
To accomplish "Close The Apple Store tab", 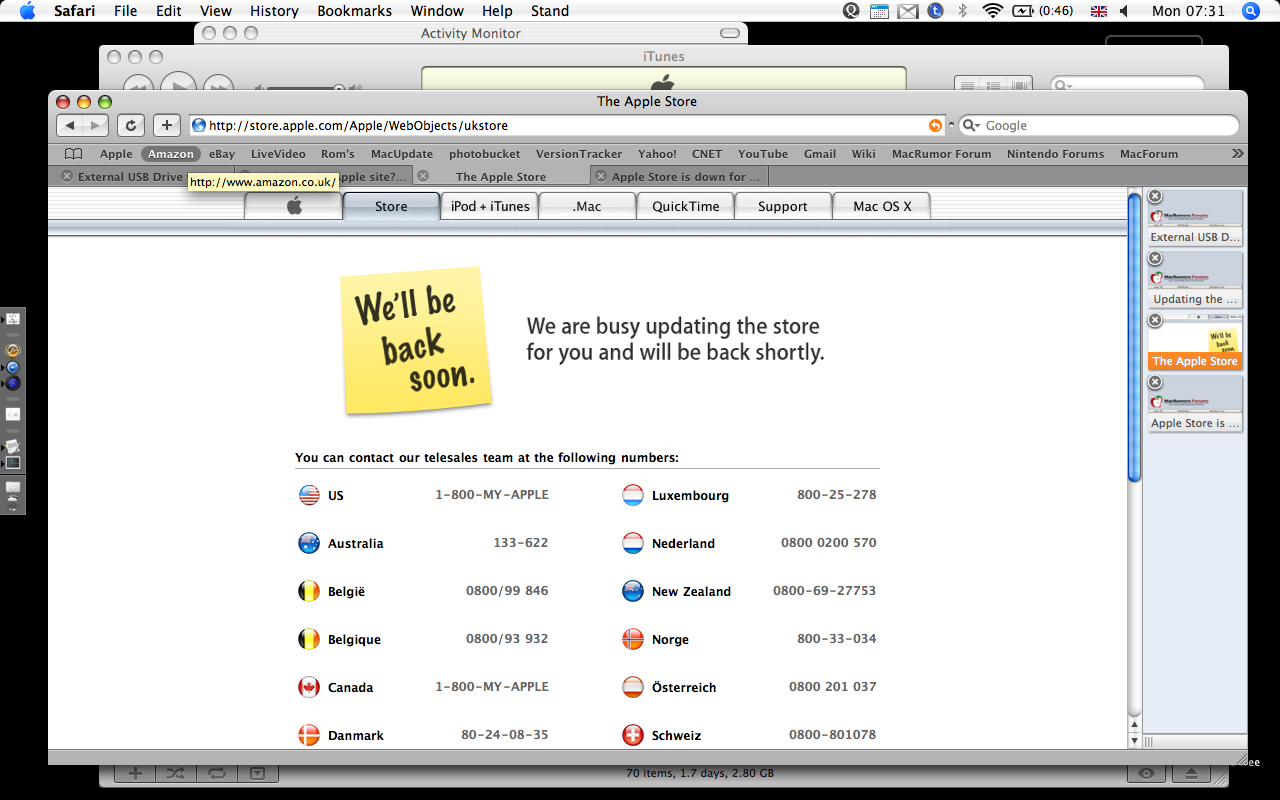I will coord(423,176).
